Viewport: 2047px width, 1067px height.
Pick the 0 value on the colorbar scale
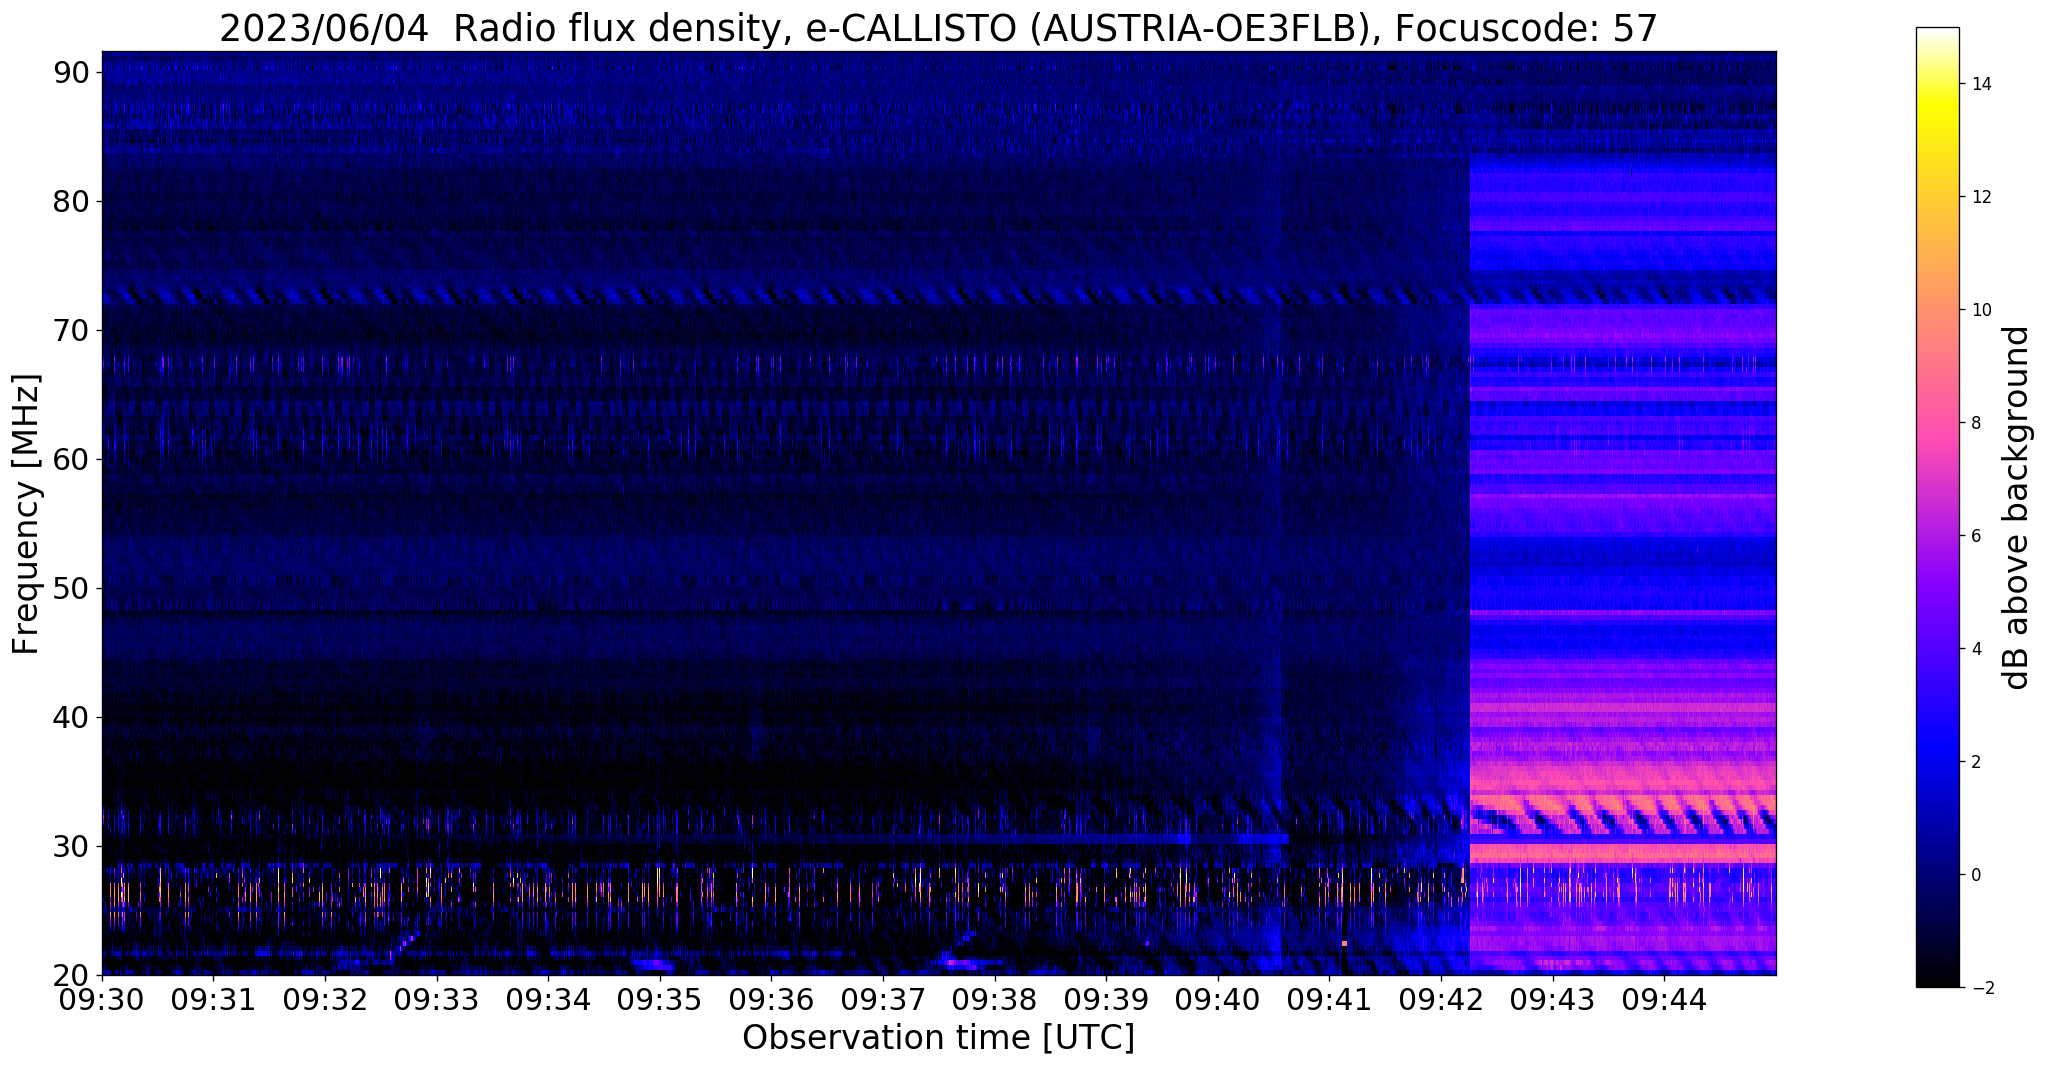(1975, 875)
